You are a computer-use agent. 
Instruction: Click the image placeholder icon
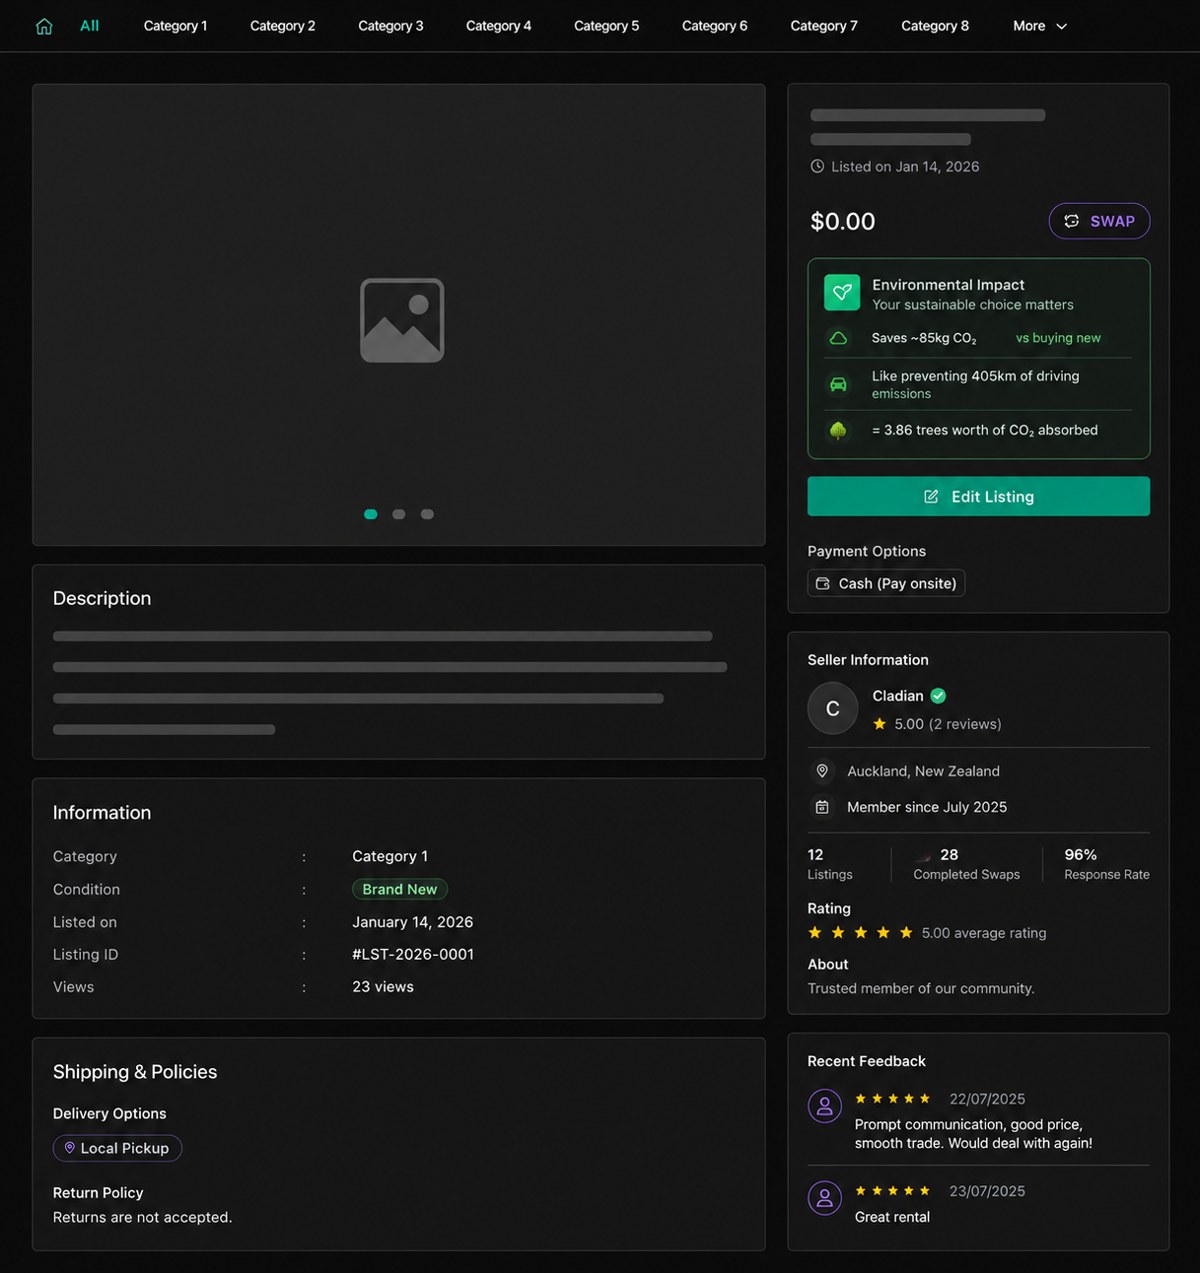point(402,320)
